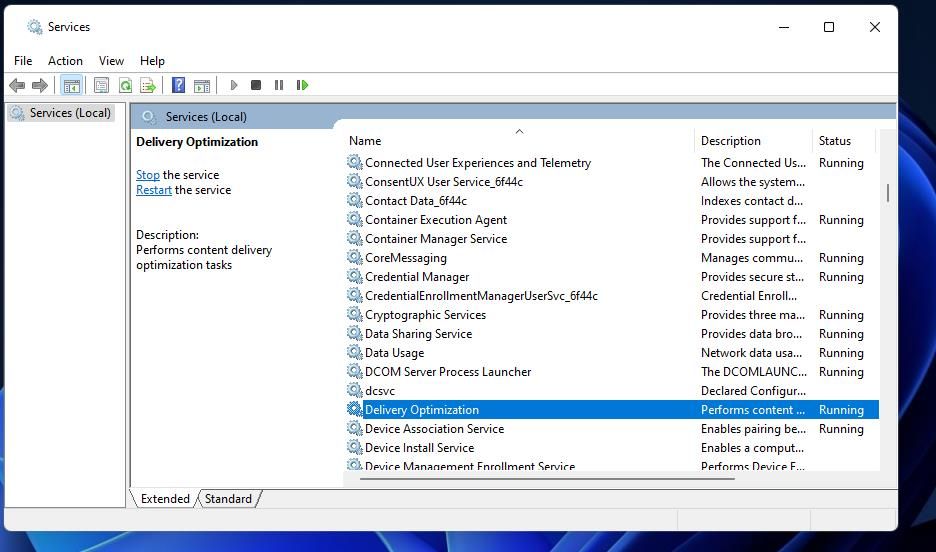This screenshot has width=936, height=552.
Task: Click the Delivery Optimization heading in details pane
Action: coord(197,142)
